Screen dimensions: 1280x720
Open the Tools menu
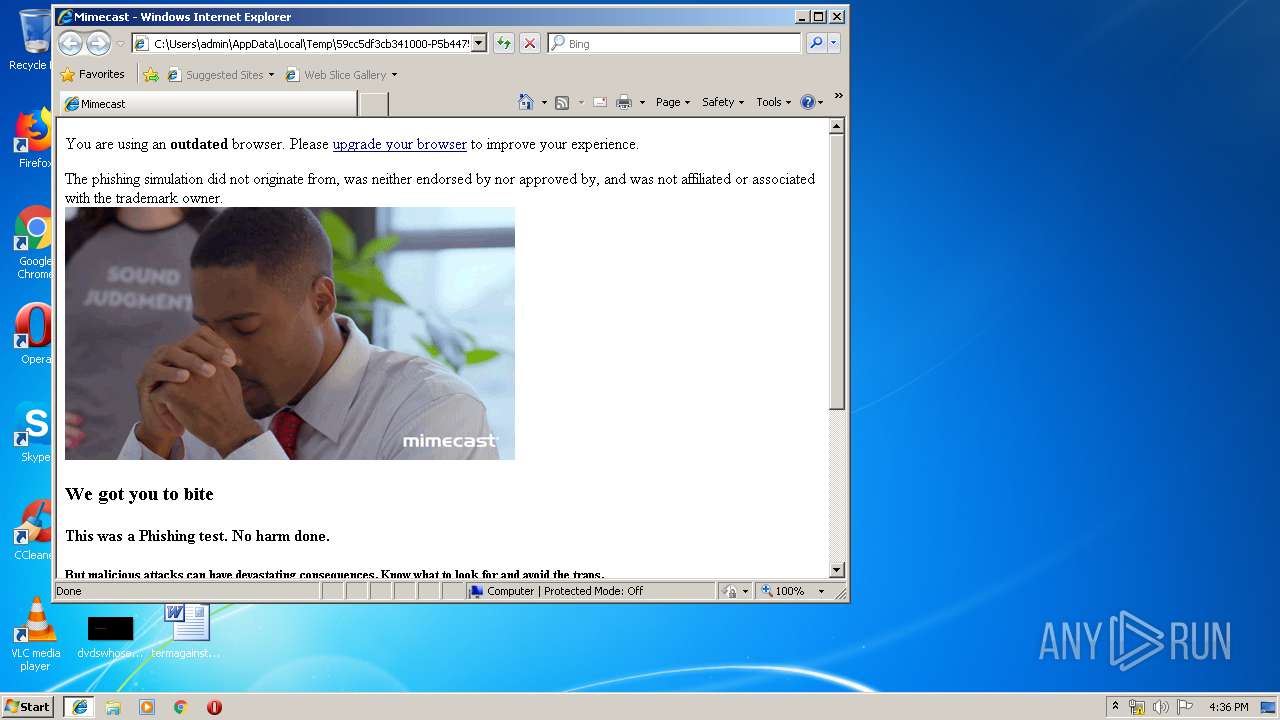774,102
